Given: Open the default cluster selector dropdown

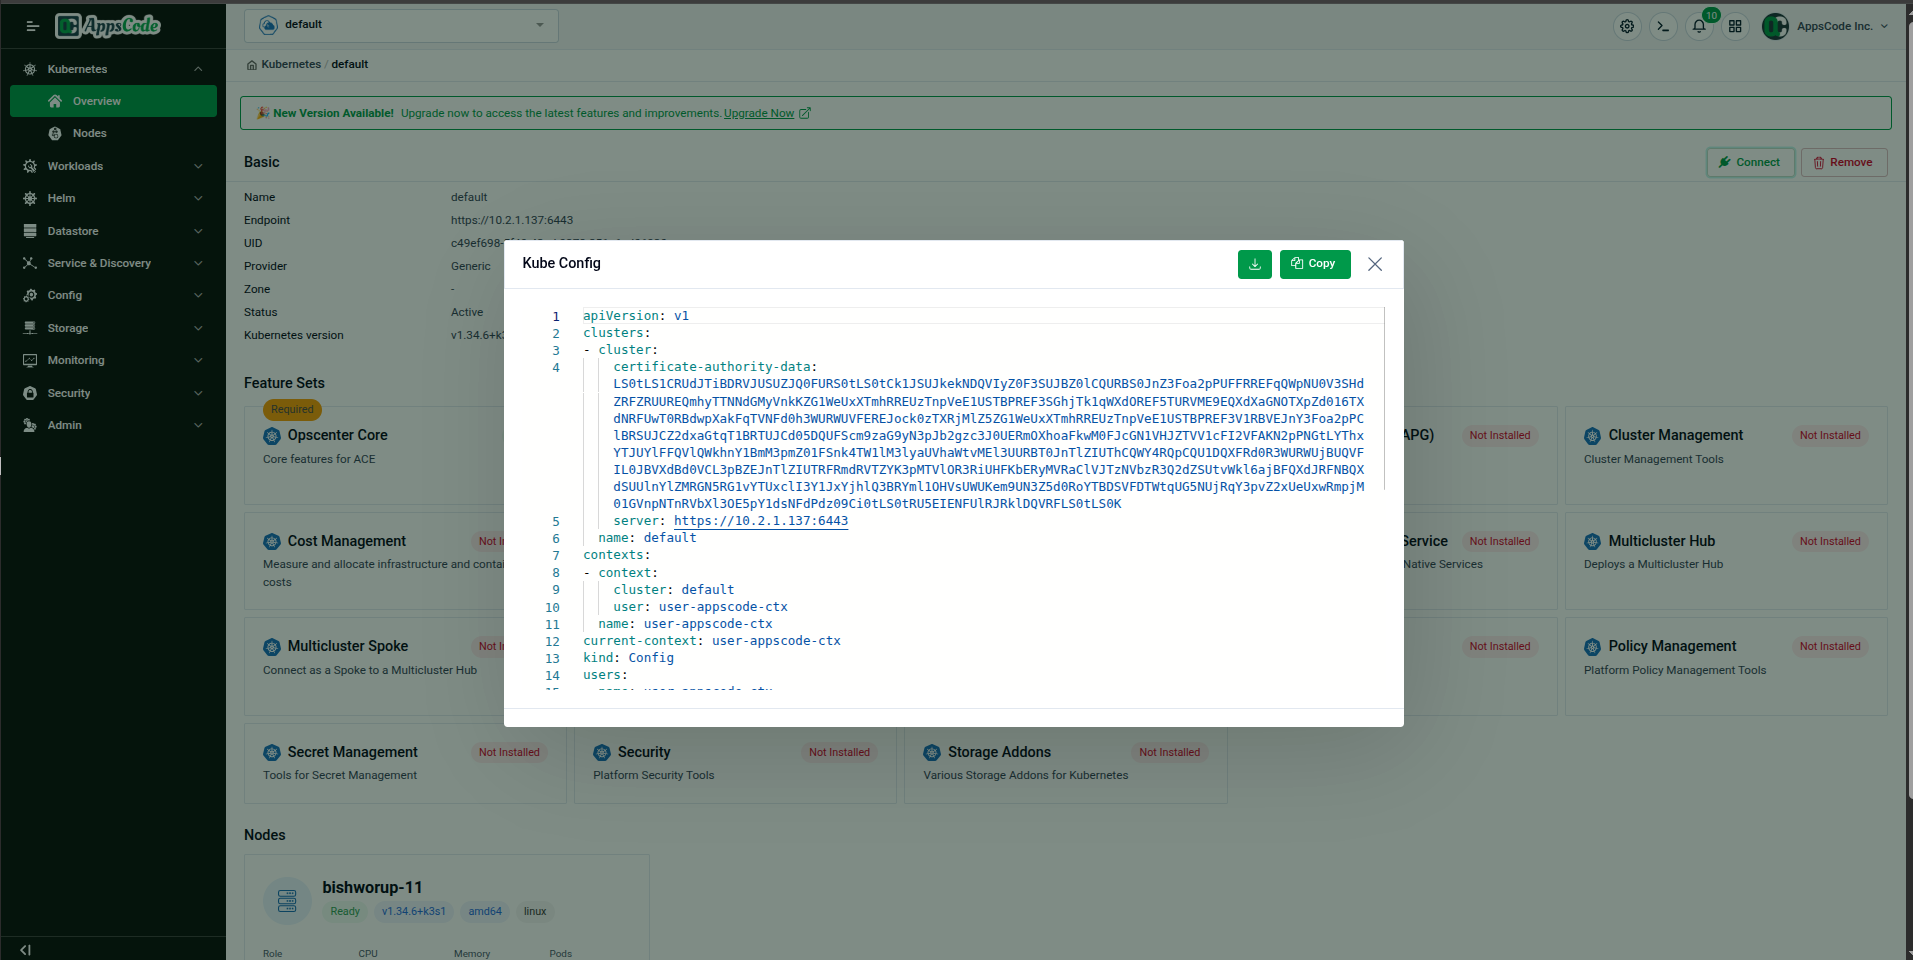Looking at the screenshot, I should coord(400,24).
